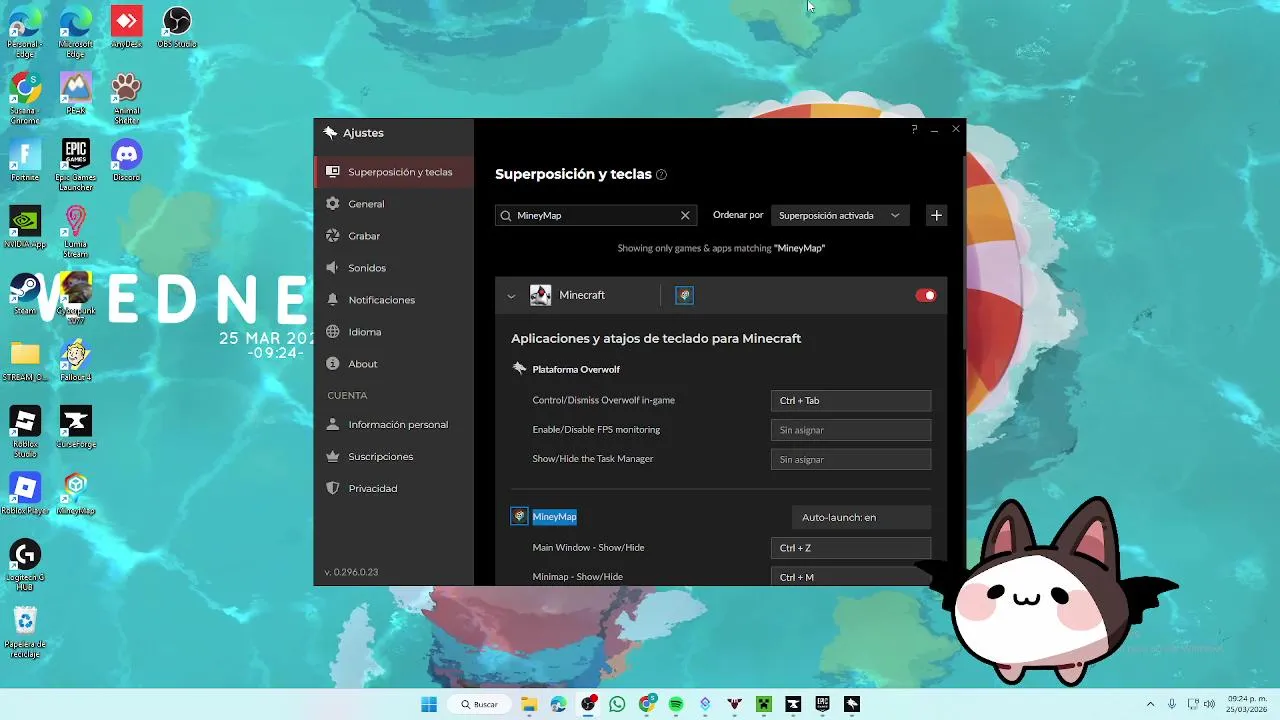Click the Windows Start button
The width and height of the screenshot is (1280, 720).
click(429, 704)
